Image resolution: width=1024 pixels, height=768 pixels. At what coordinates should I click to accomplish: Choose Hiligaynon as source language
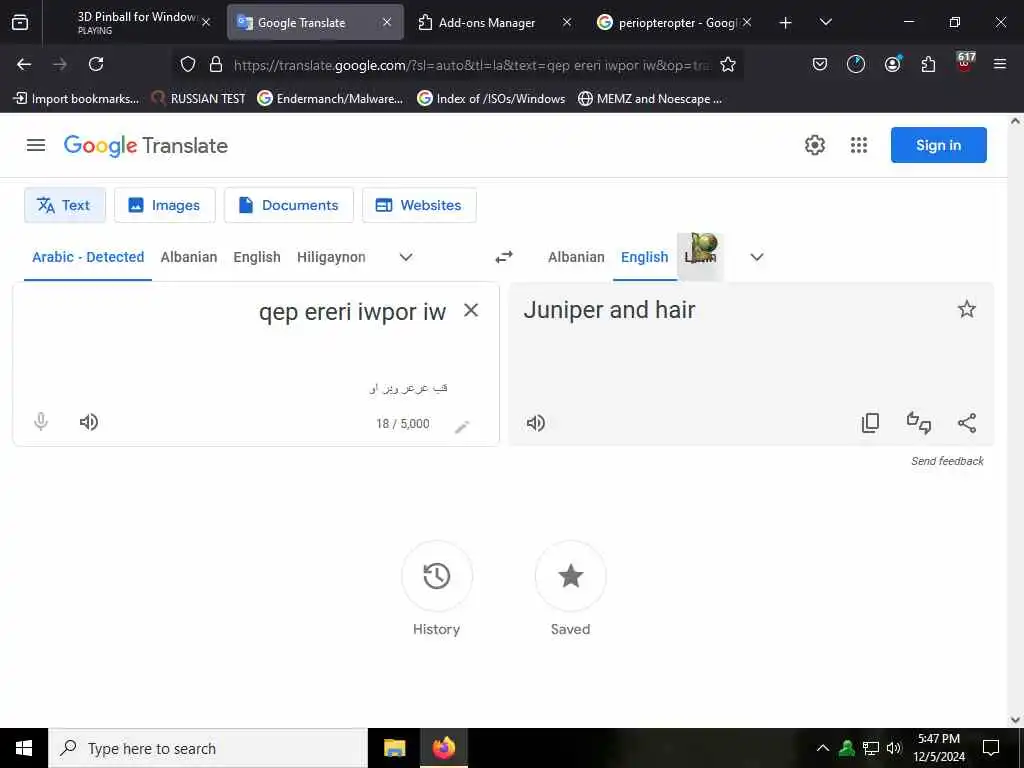pos(331,257)
